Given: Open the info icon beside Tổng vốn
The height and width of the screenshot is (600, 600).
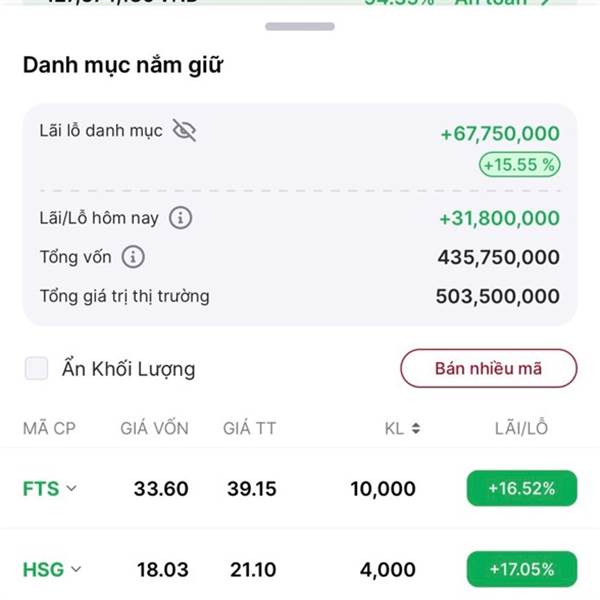Looking at the screenshot, I should pos(133,257).
